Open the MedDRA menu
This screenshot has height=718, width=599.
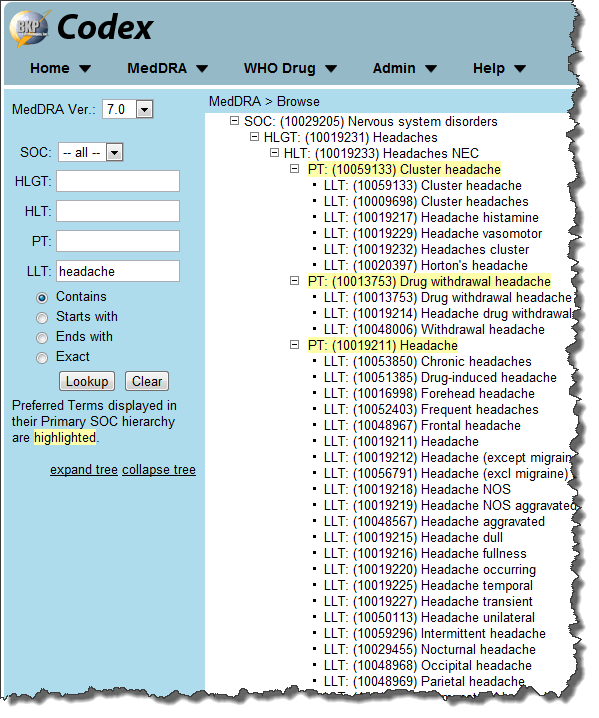167,68
